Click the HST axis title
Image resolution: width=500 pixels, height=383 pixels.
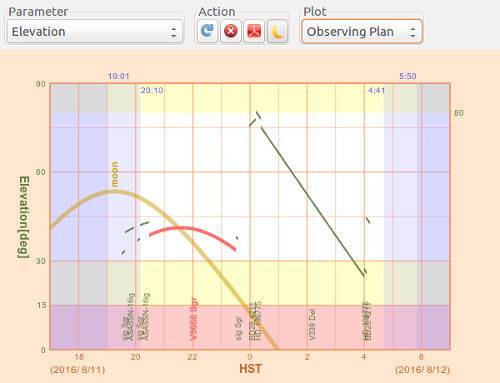[x=250, y=369]
